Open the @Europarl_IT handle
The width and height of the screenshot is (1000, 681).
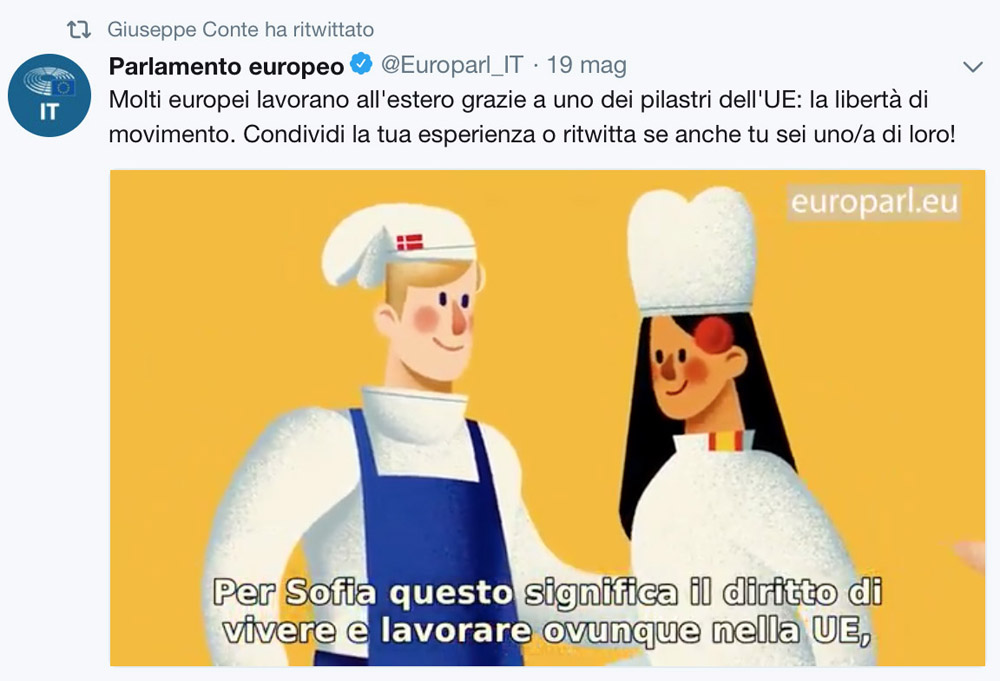tap(452, 65)
